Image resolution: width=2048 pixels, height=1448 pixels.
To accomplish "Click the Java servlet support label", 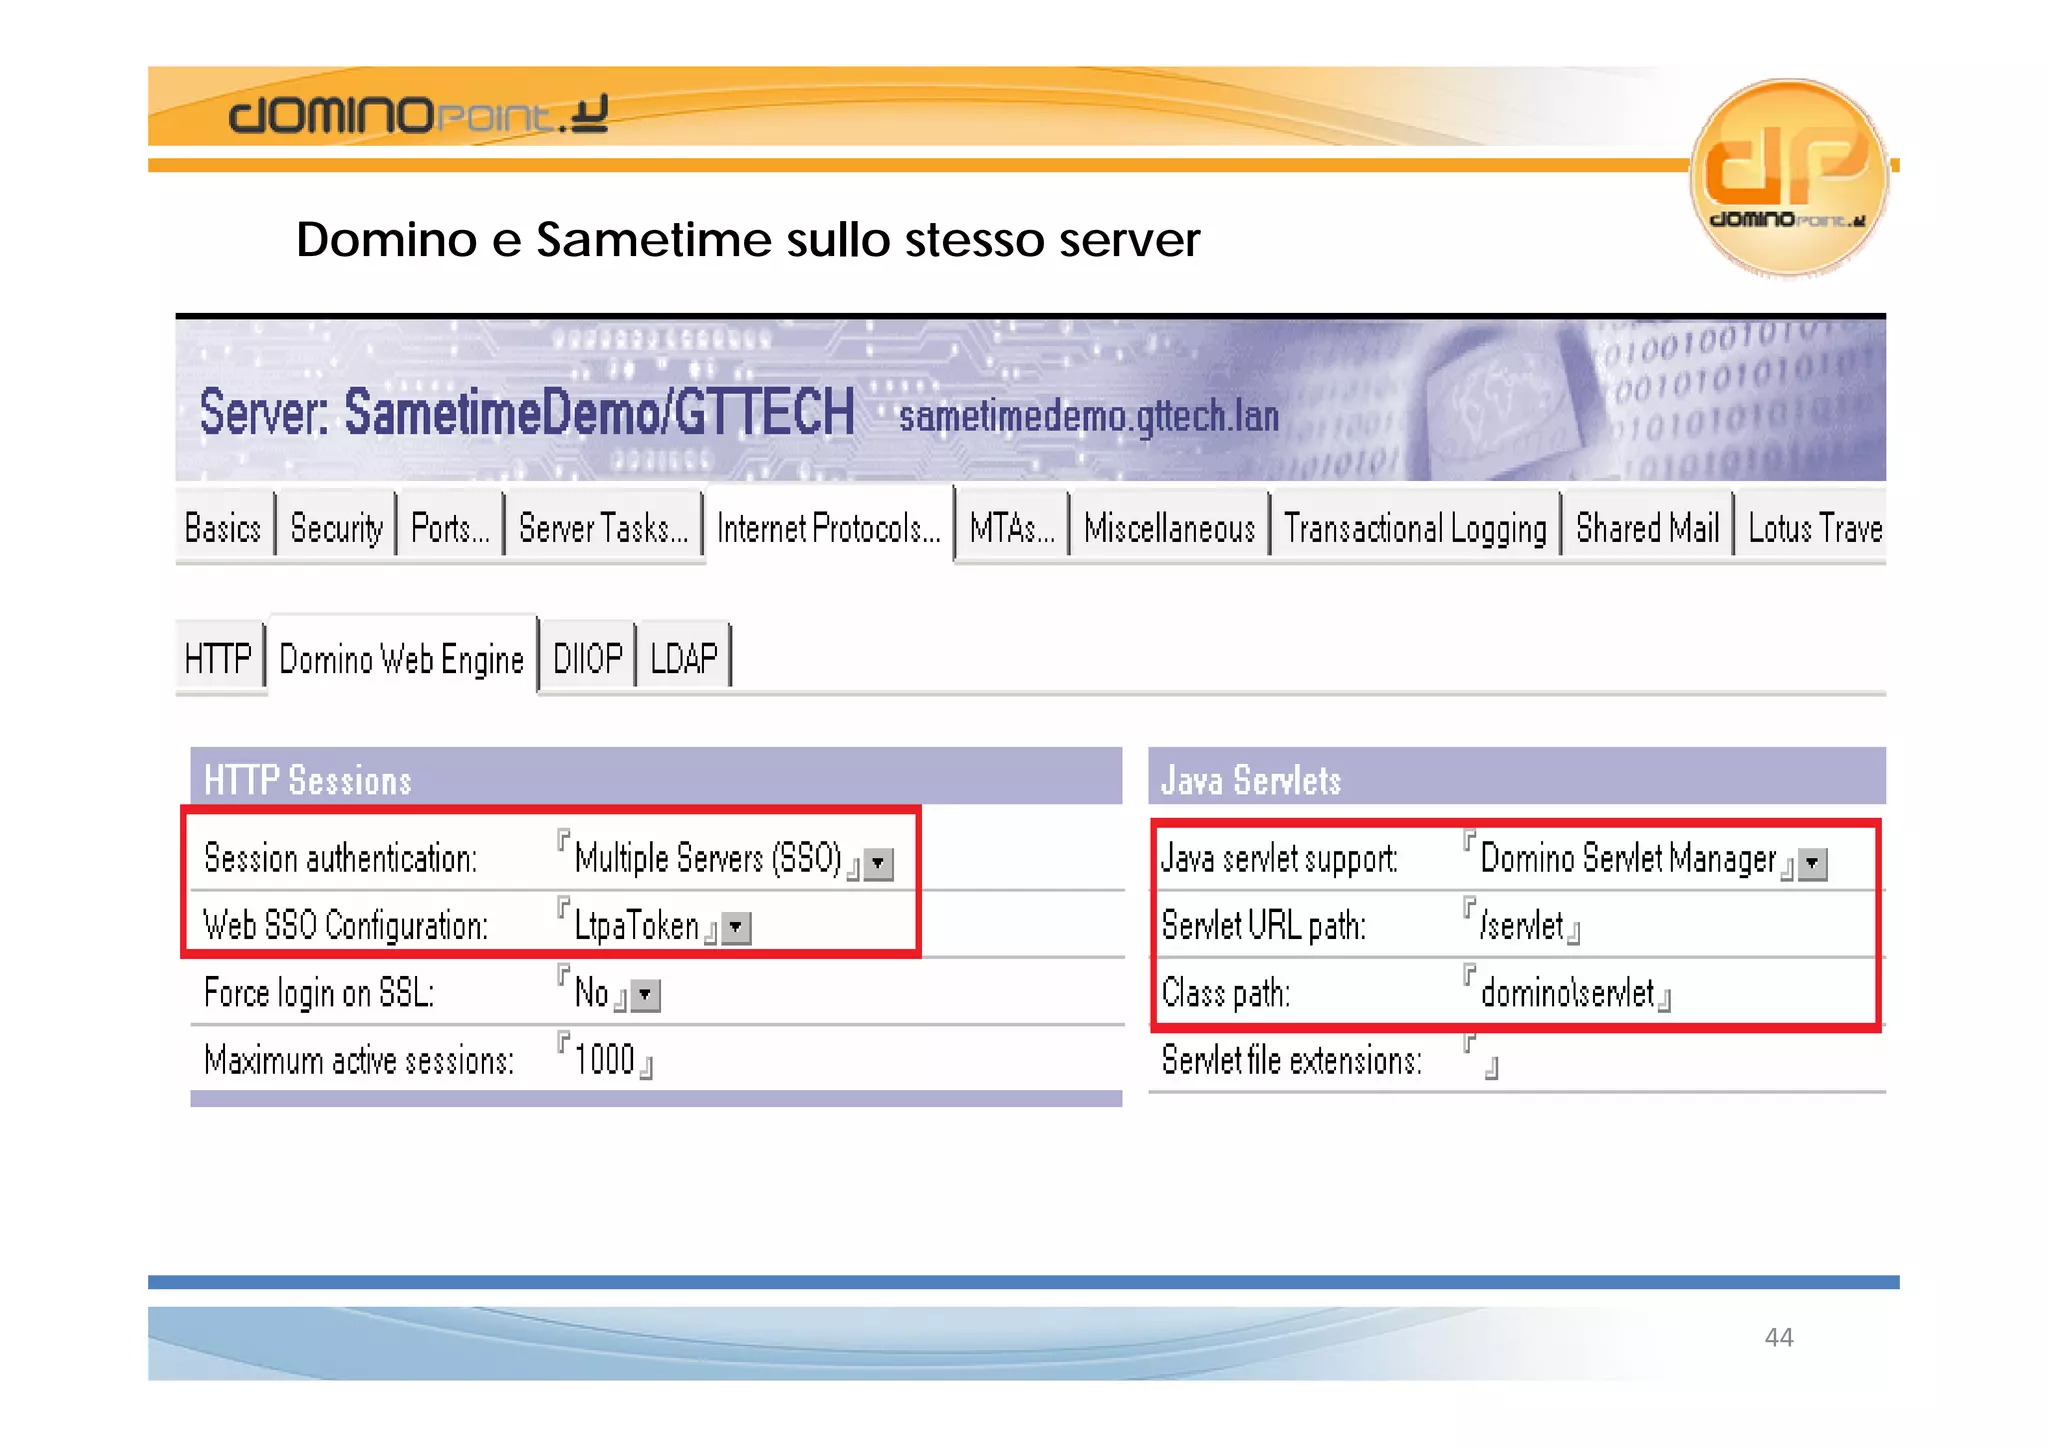I will click(x=1279, y=858).
